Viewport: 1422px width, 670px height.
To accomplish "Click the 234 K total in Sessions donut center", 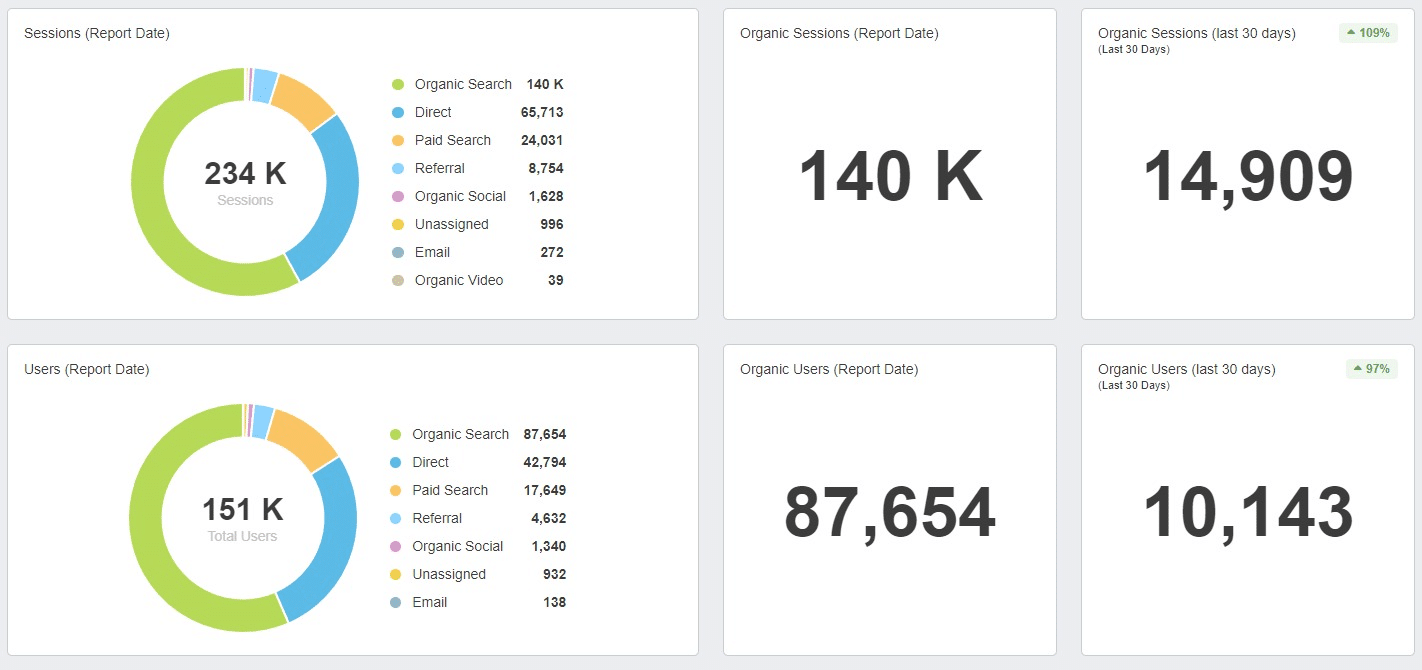I will click(x=244, y=174).
